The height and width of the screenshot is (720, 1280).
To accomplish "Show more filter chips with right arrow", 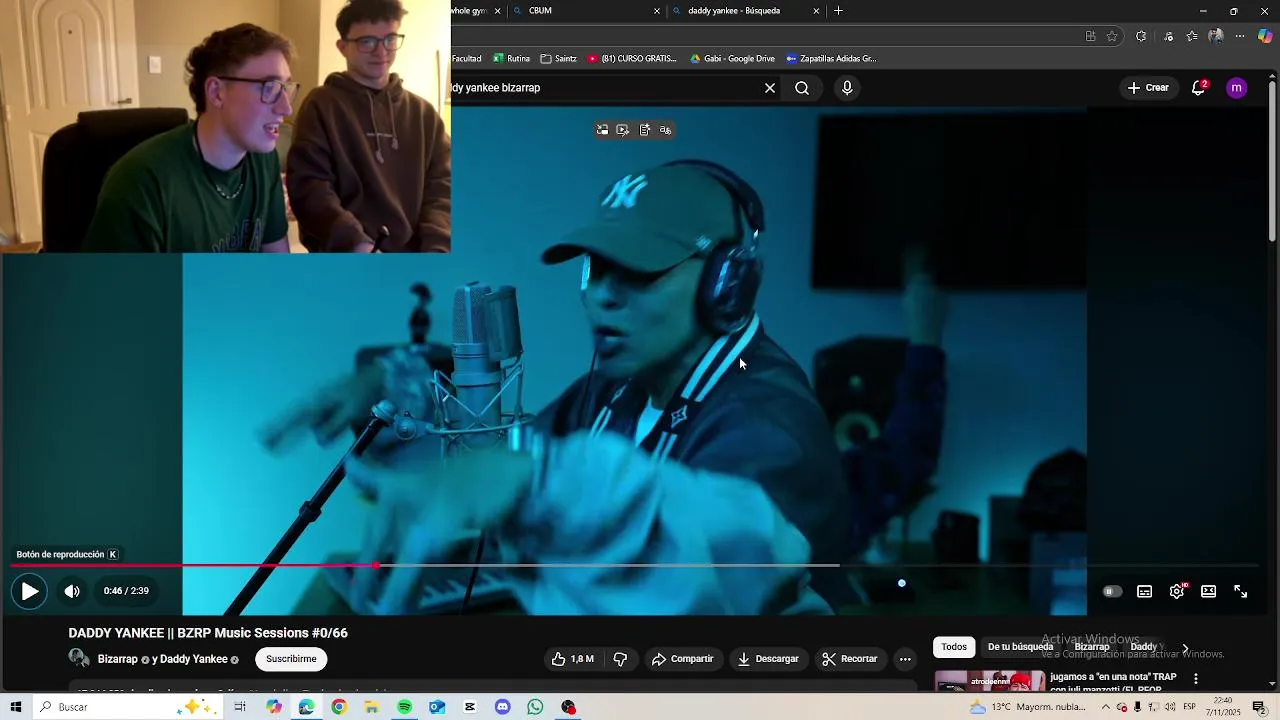I will (x=1185, y=648).
